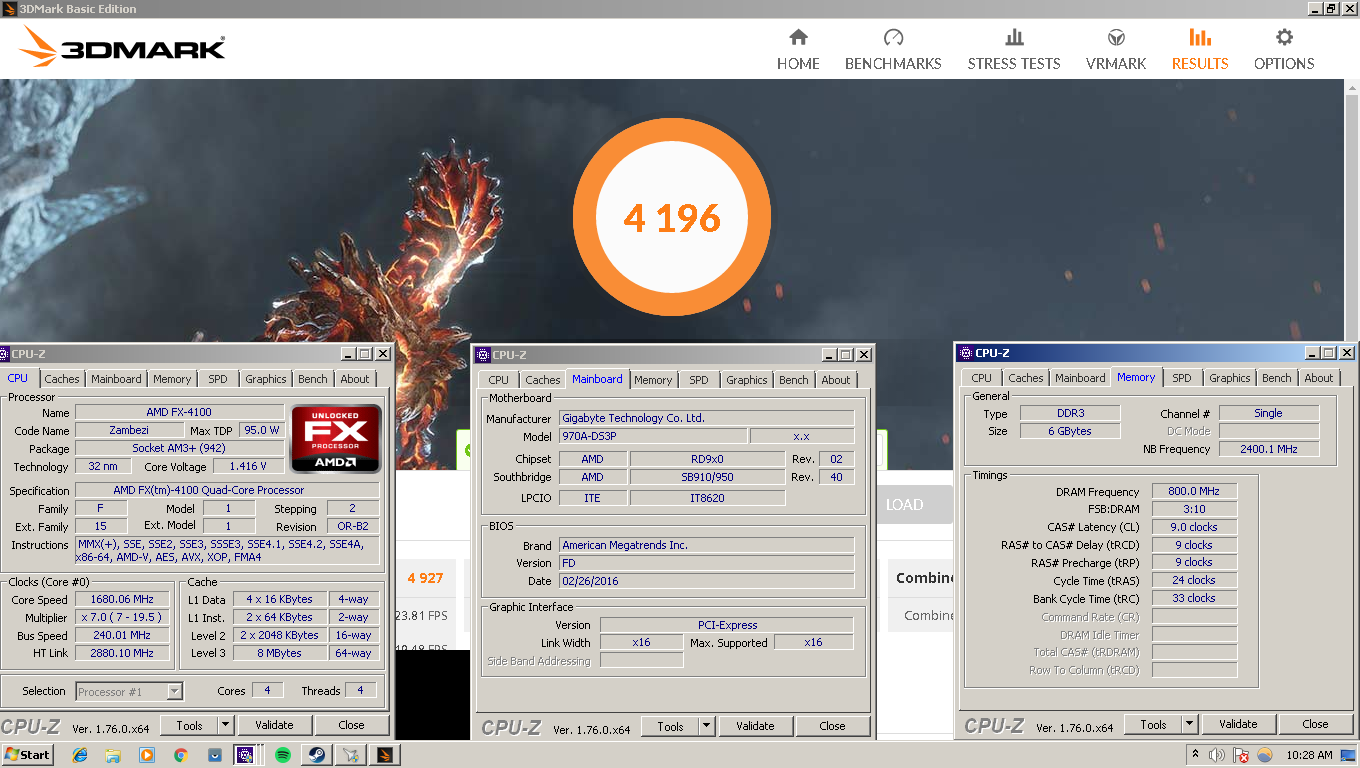The width and height of the screenshot is (1360, 768).
Task: Click DRAM Frequency 800.0 MHz value
Action: click(x=1194, y=491)
